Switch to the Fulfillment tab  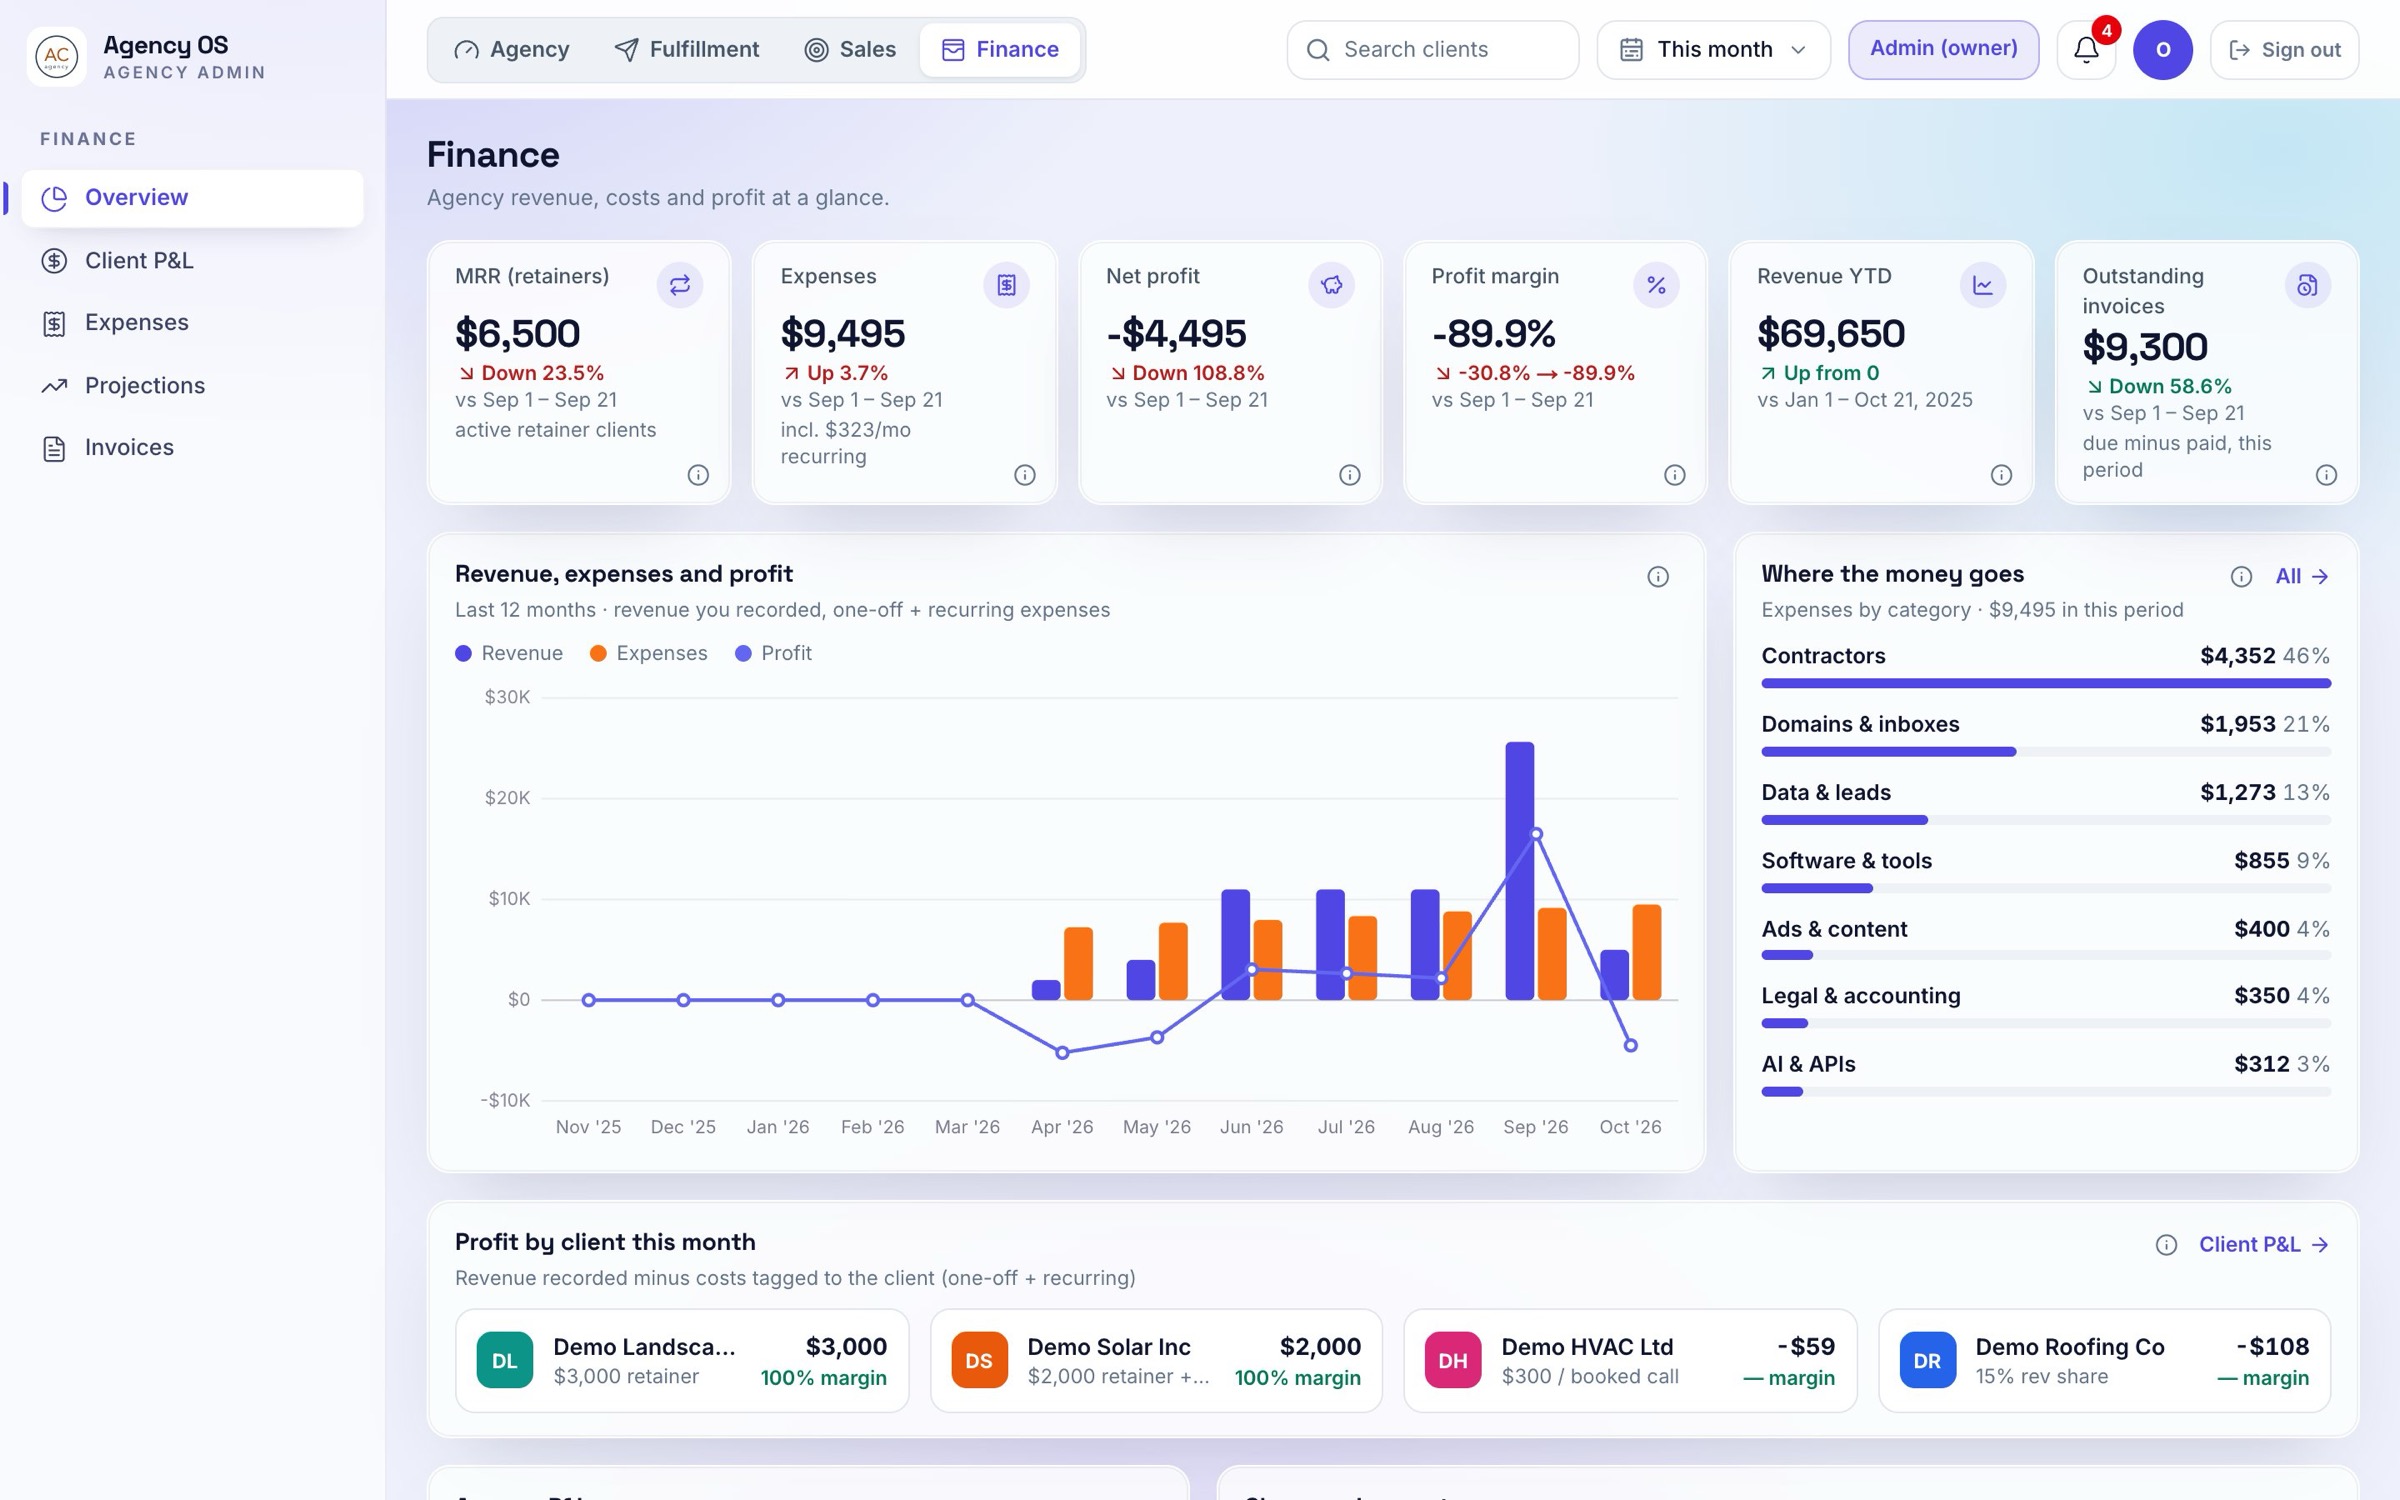pyautogui.click(x=686, y=50)
